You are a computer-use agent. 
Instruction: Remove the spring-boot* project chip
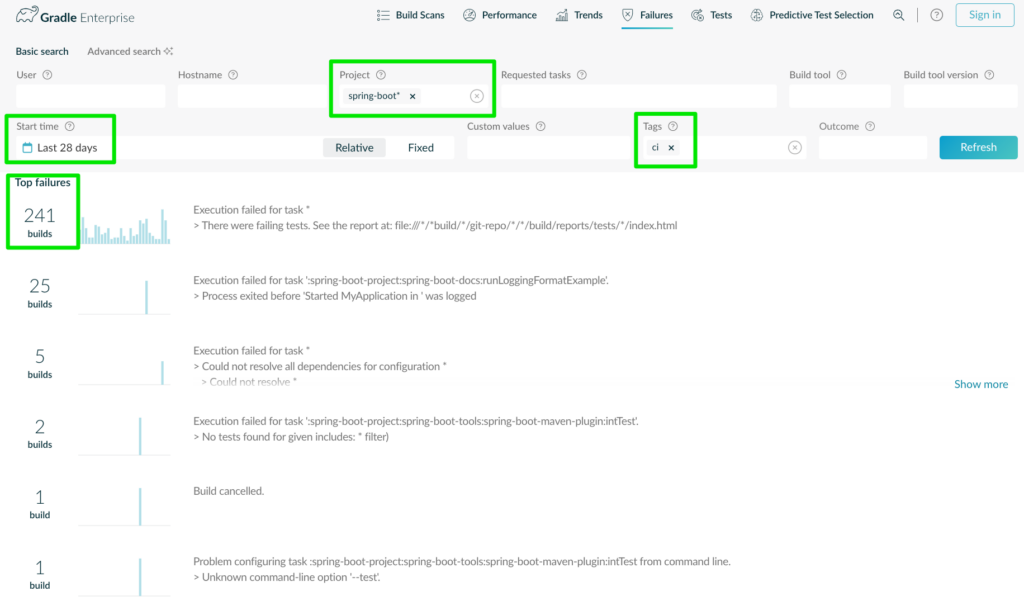click(x=413, y=97)
